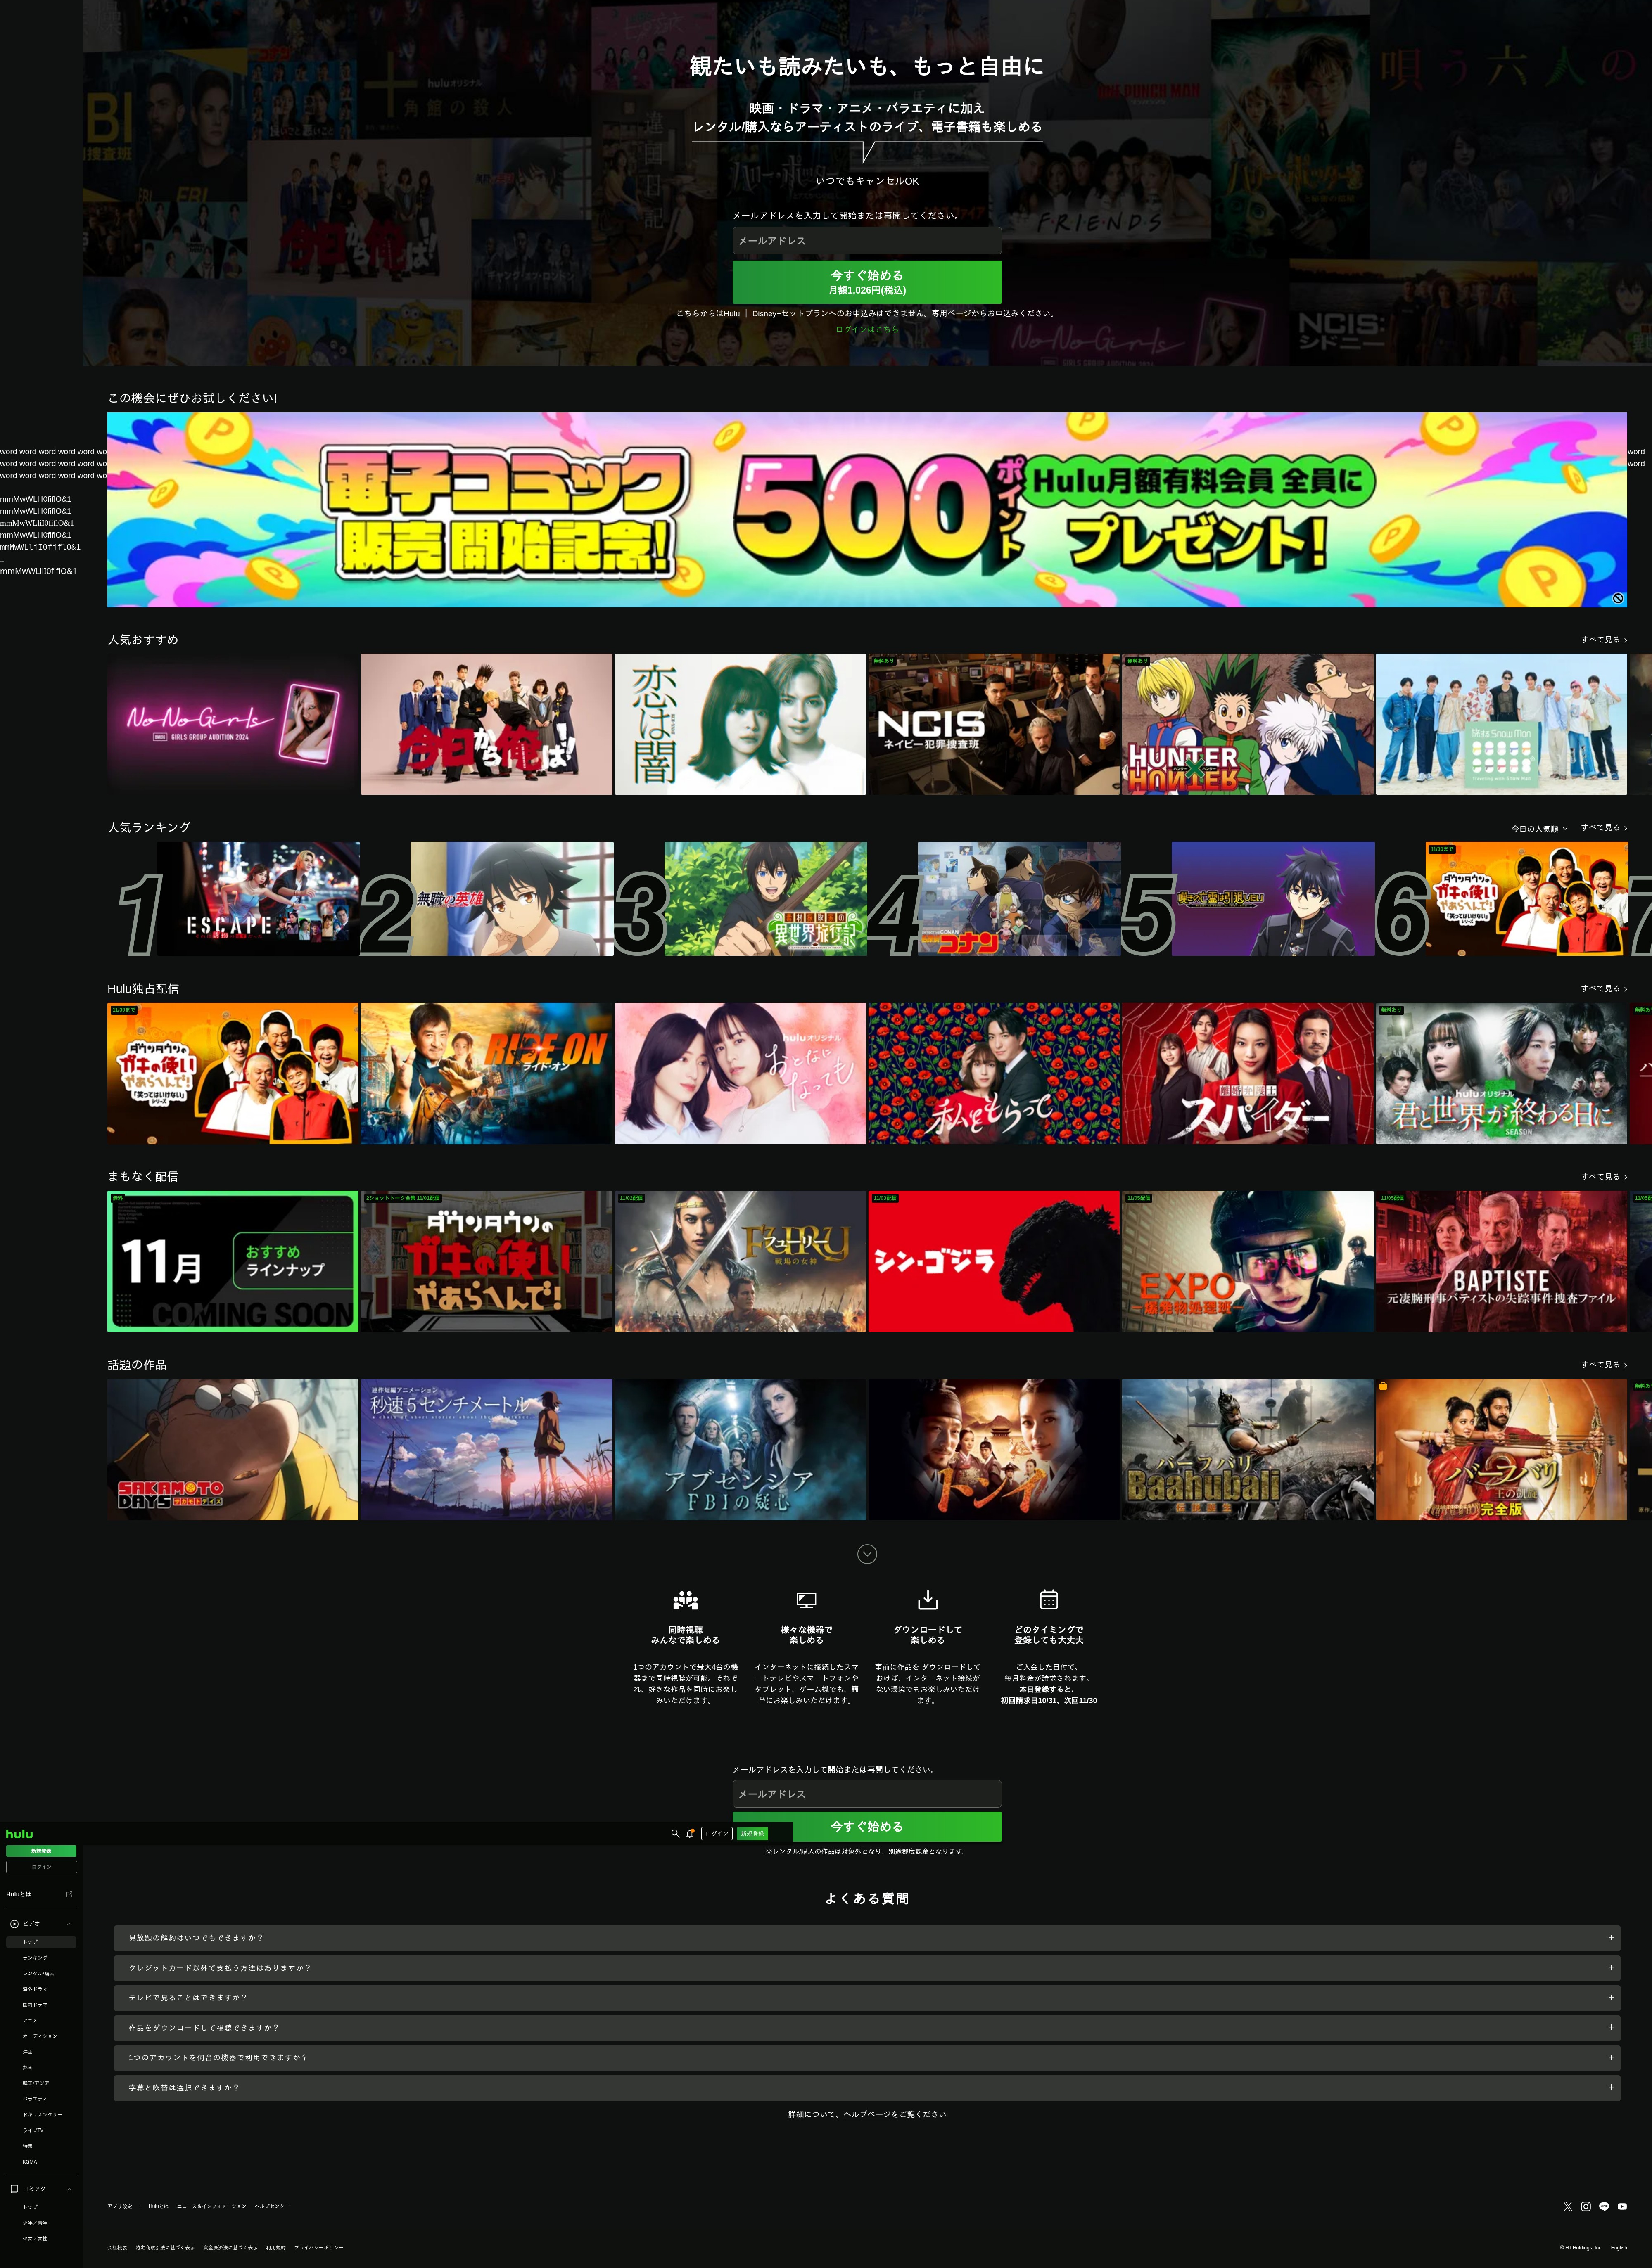This screenshot has height=2268, width=1652.
Task: Select オーディション in the sidebar menu
Action: pos(40,2036)
